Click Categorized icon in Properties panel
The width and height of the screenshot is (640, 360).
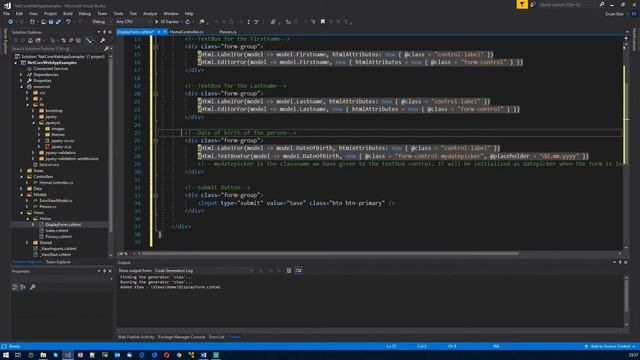[x=15, y=287]
